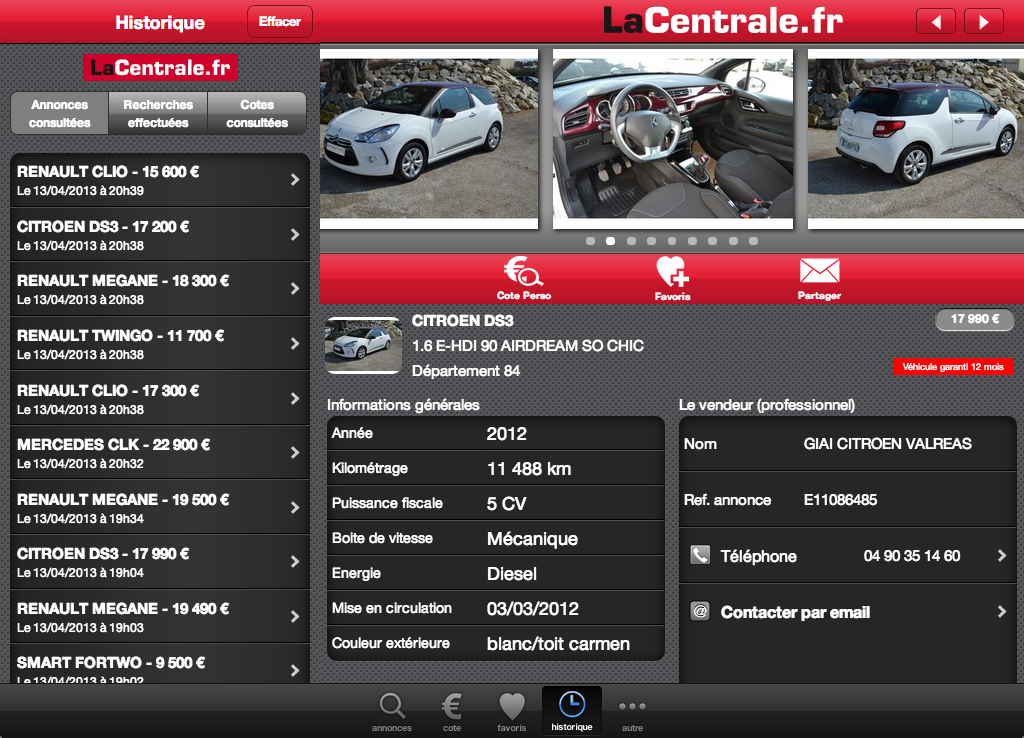Click the small DS3 listing thumbnail

(363, 345)
